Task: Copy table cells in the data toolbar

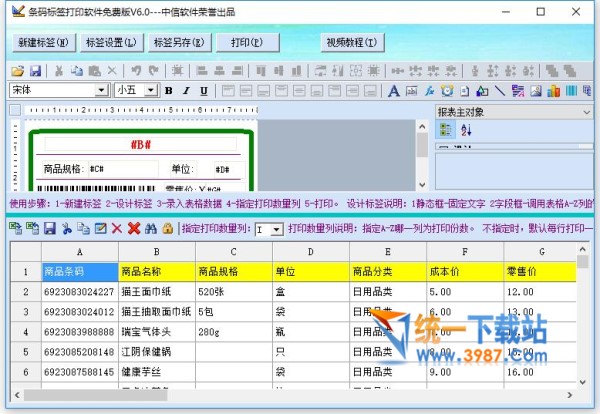Action: pos(83,228)
